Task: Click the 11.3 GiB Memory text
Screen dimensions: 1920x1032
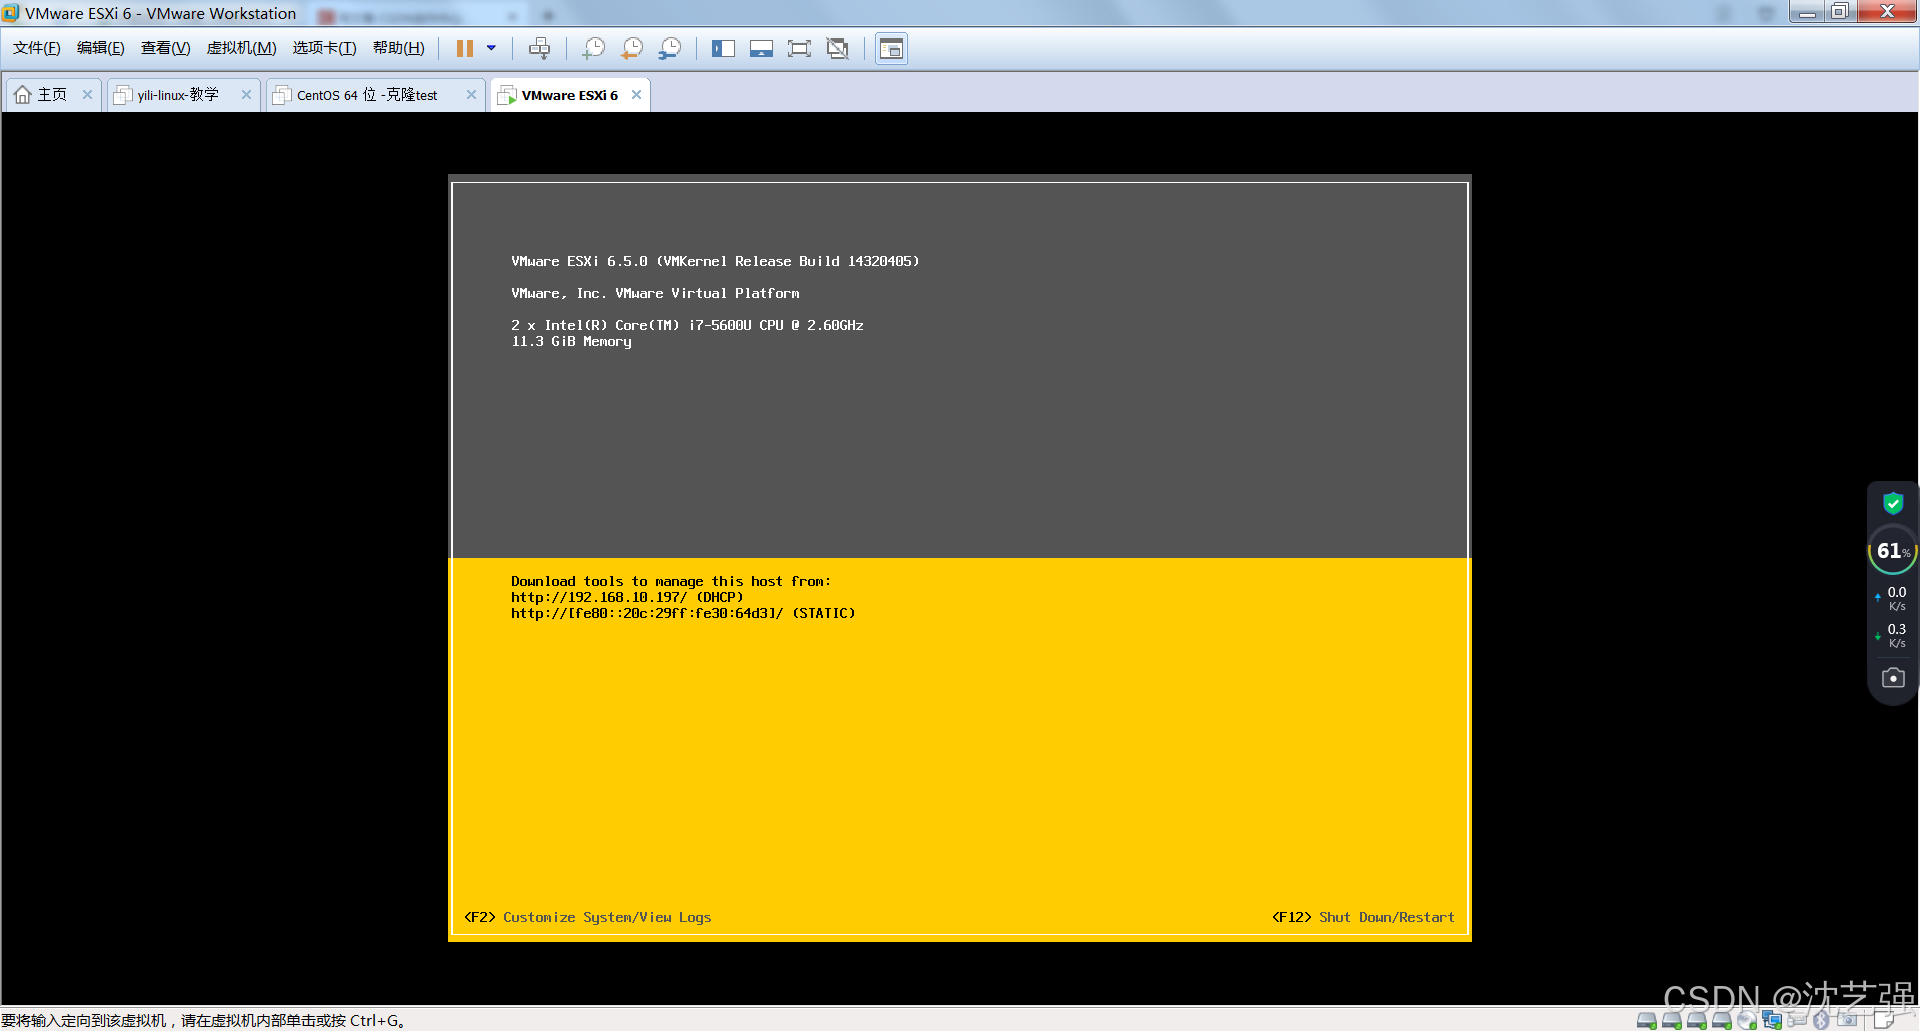Action: [x=571, y=342]
